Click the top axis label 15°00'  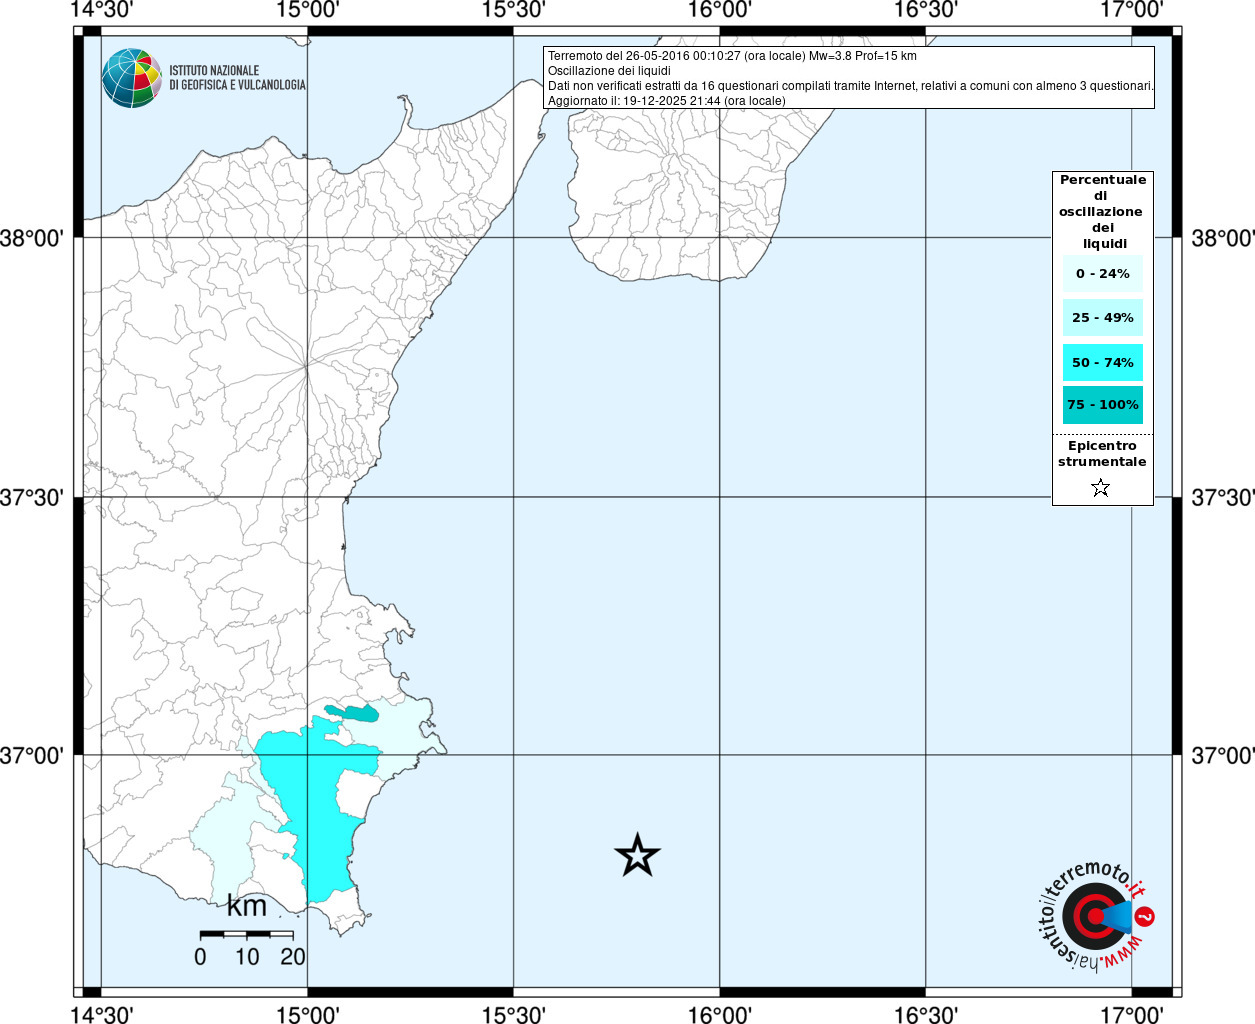pyautogui.click(x=308, y=10)
